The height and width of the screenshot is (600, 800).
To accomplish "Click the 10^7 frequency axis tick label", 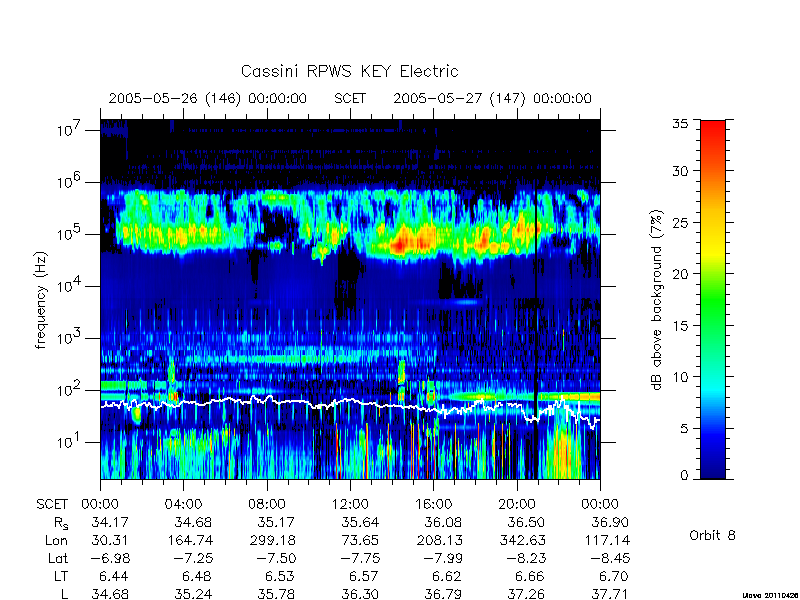I will pyautogui.click(x=69, y=129).
